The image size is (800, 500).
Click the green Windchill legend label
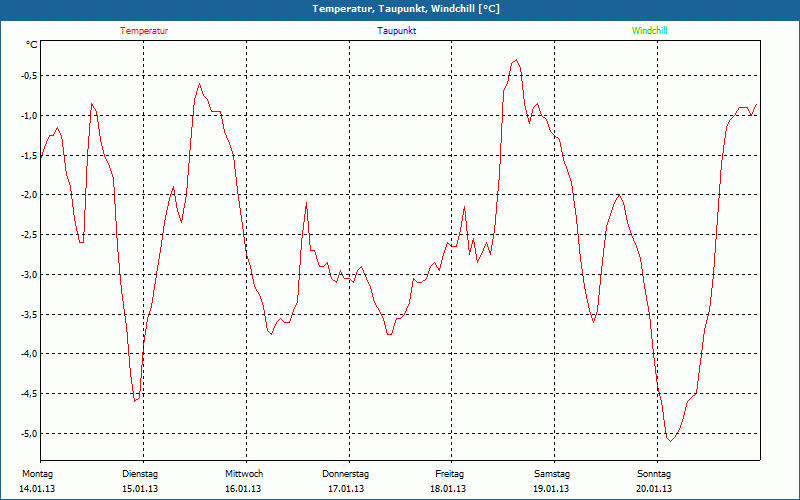click(x=649, y=31)
